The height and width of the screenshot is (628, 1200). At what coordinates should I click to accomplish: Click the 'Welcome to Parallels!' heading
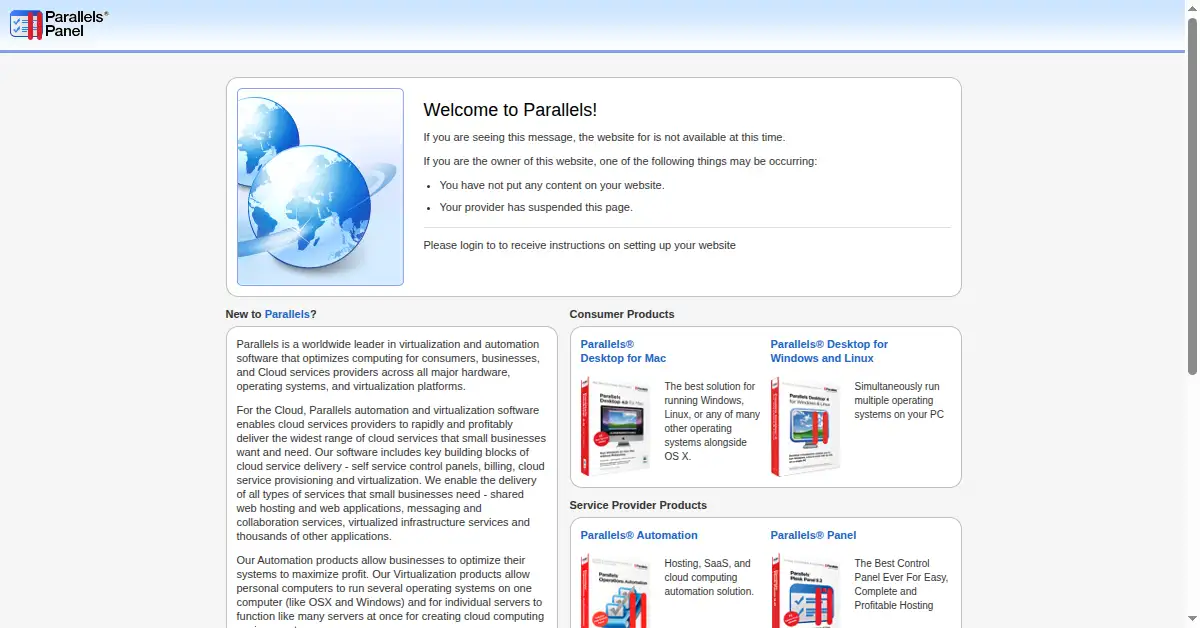510,110
